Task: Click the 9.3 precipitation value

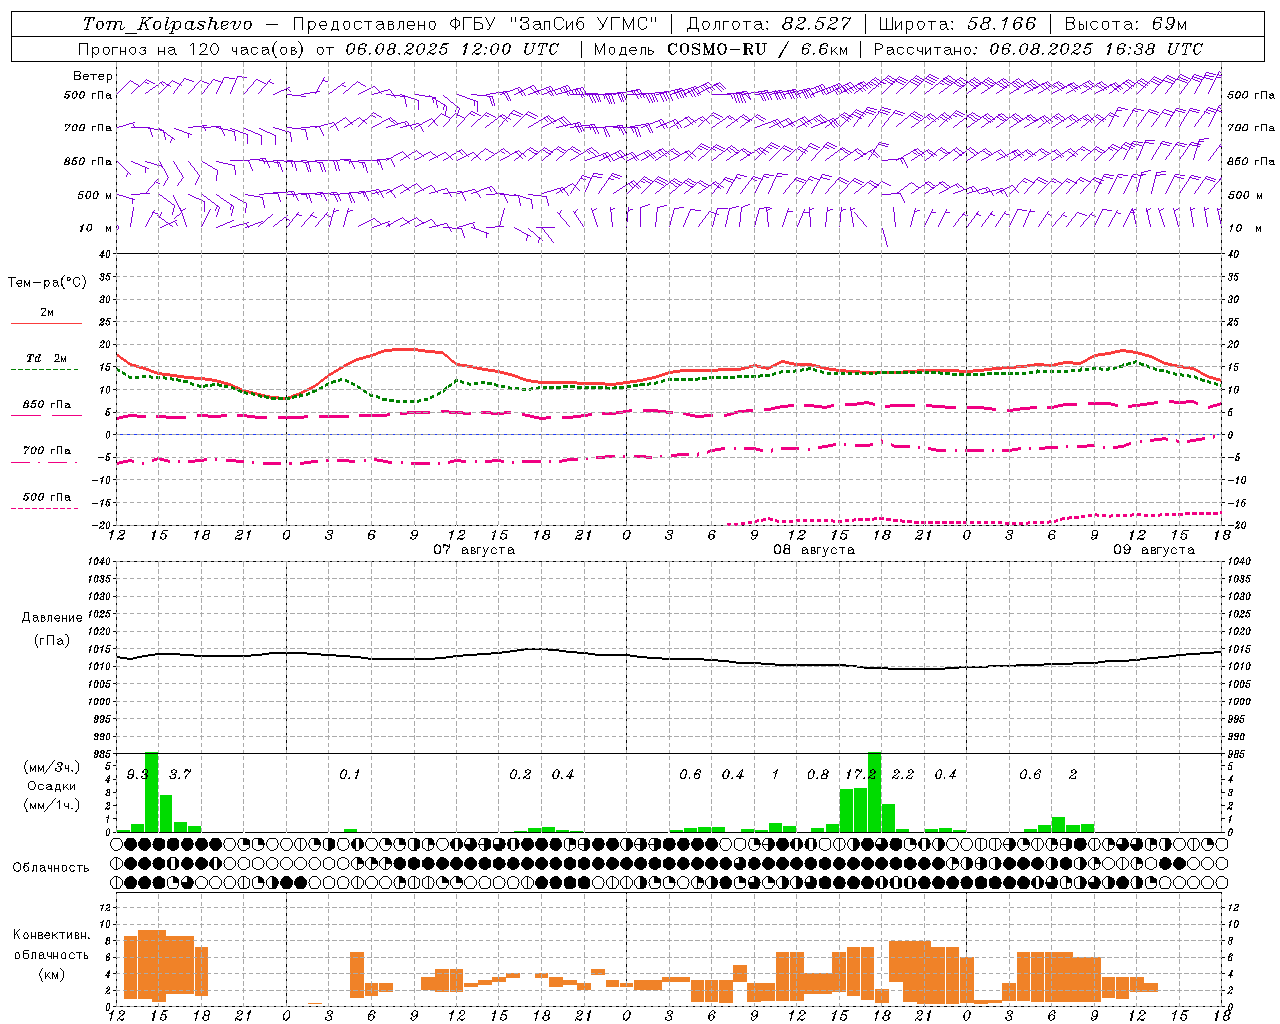Action: (138, 775)
